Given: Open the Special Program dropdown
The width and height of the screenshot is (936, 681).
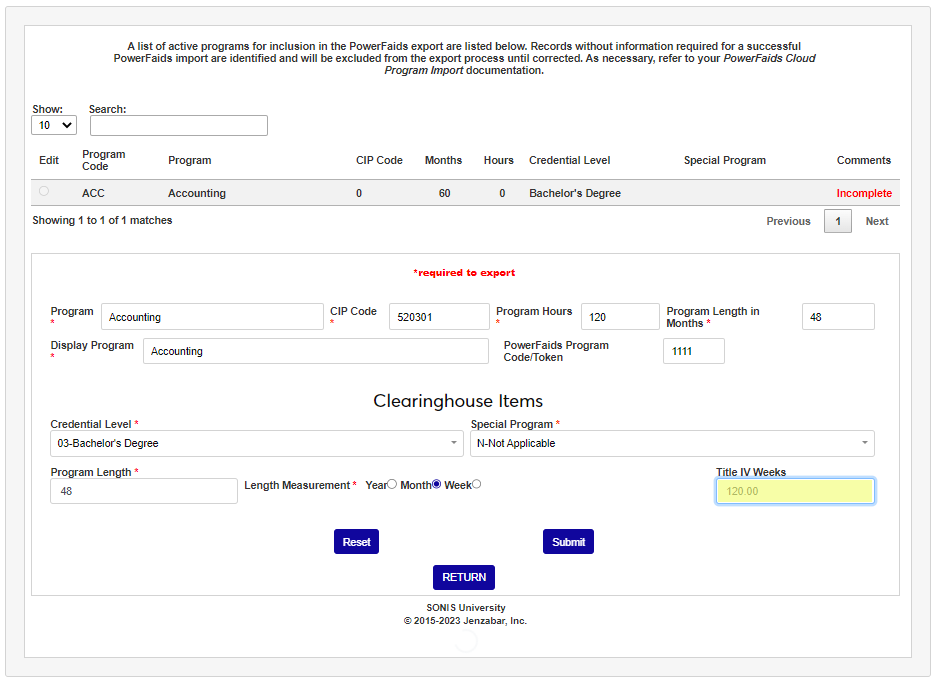Looking at the screenshot, I should 672,443.
